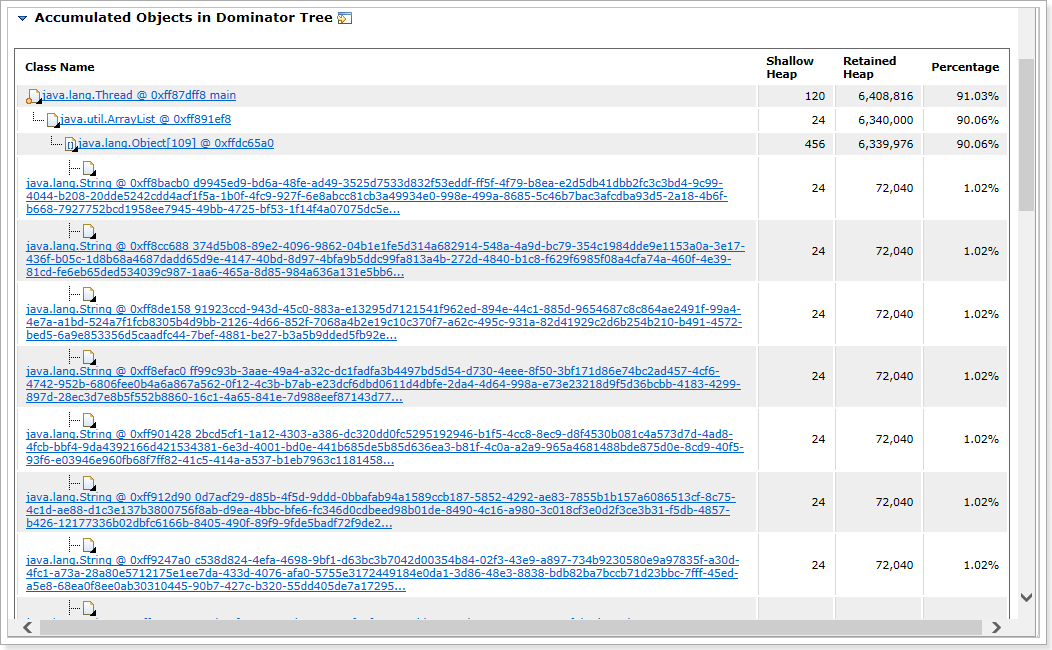Viewport: 1052px width, 650px height.
Task: Click the object icon above String 0xff8bacb0
Action: pyautogui.click(x=89, y=168)
